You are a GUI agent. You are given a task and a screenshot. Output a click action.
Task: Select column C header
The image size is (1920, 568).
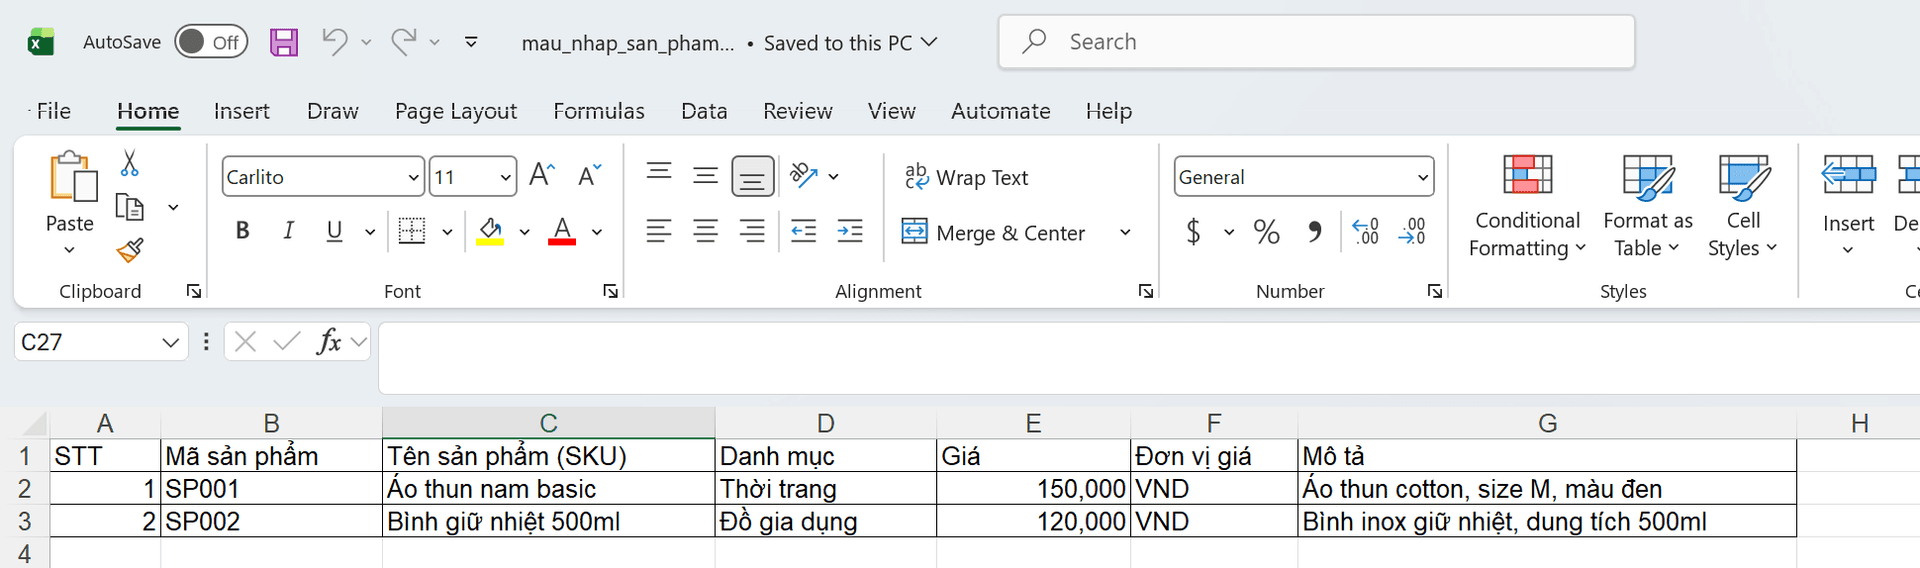point(548,423)
